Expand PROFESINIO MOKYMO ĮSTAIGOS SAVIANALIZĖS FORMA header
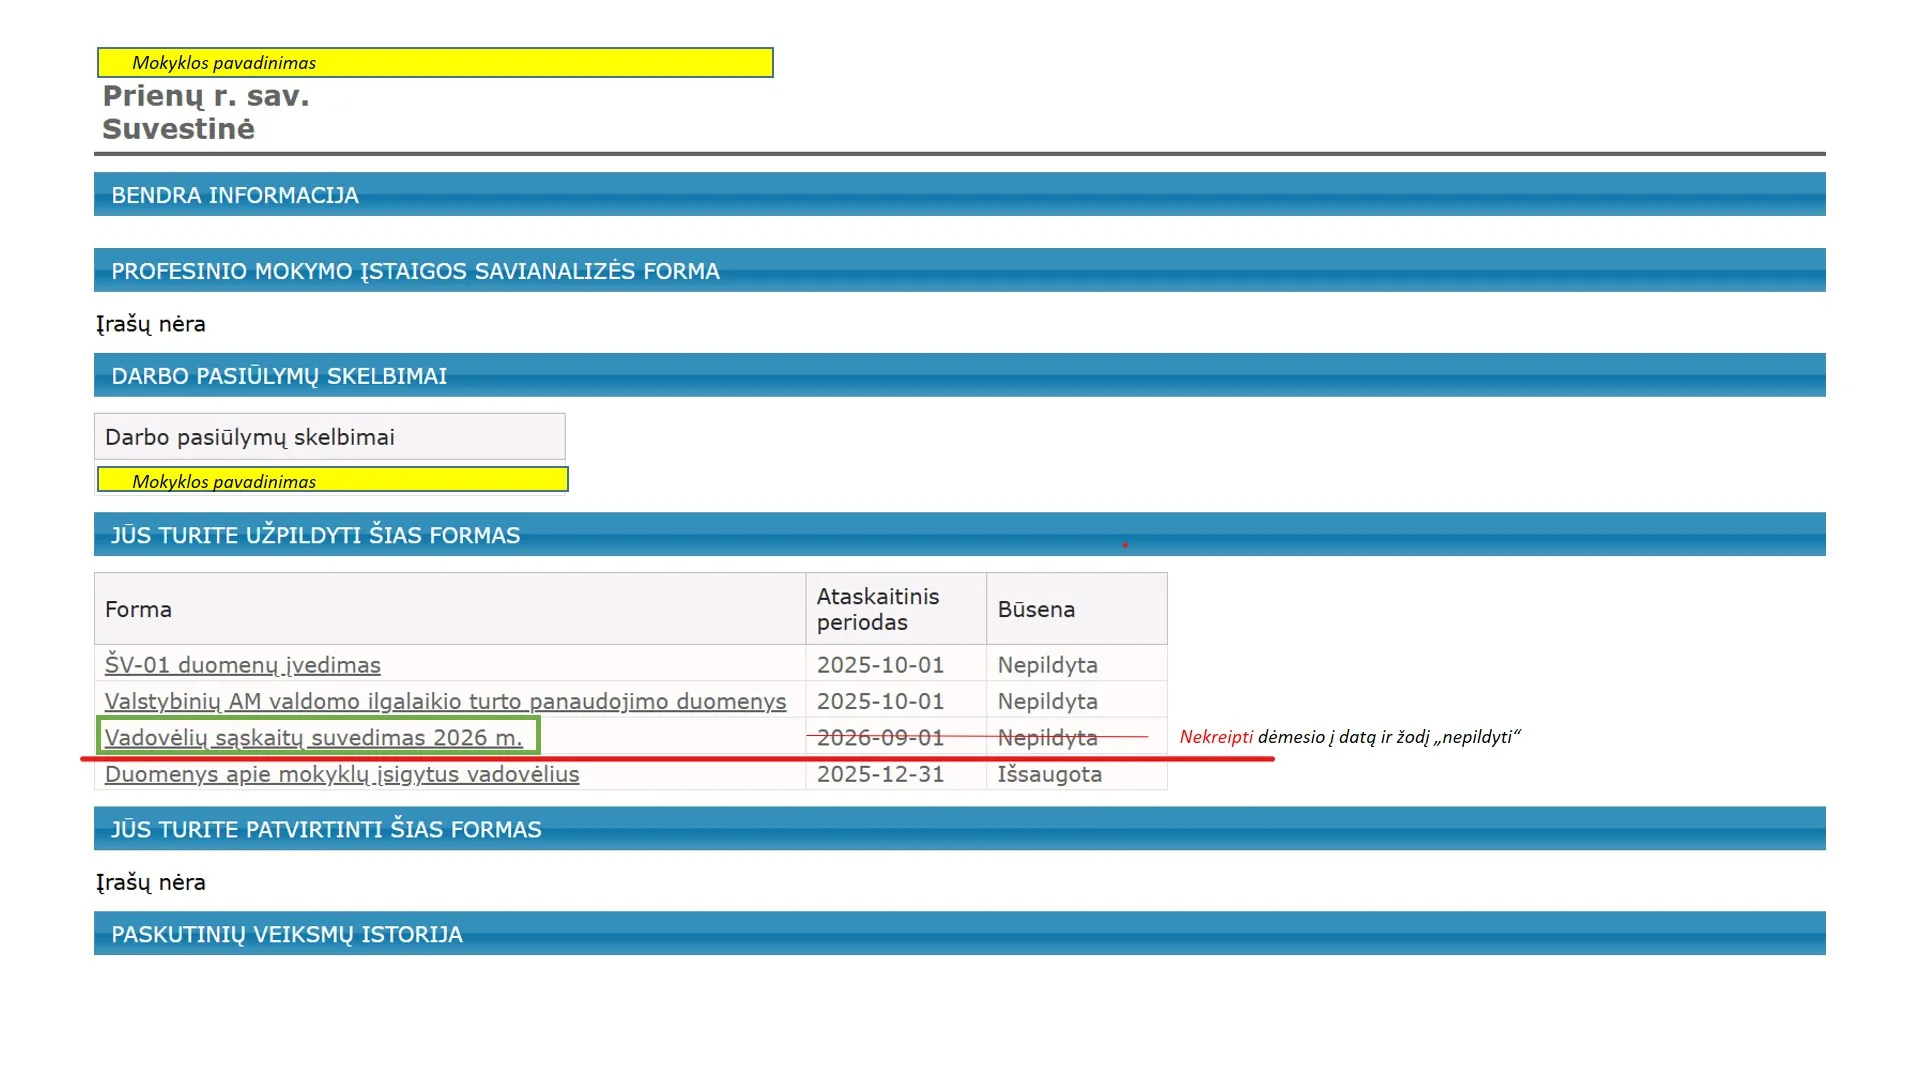This screenshot has height=1080, width=1920. (415, 271)
